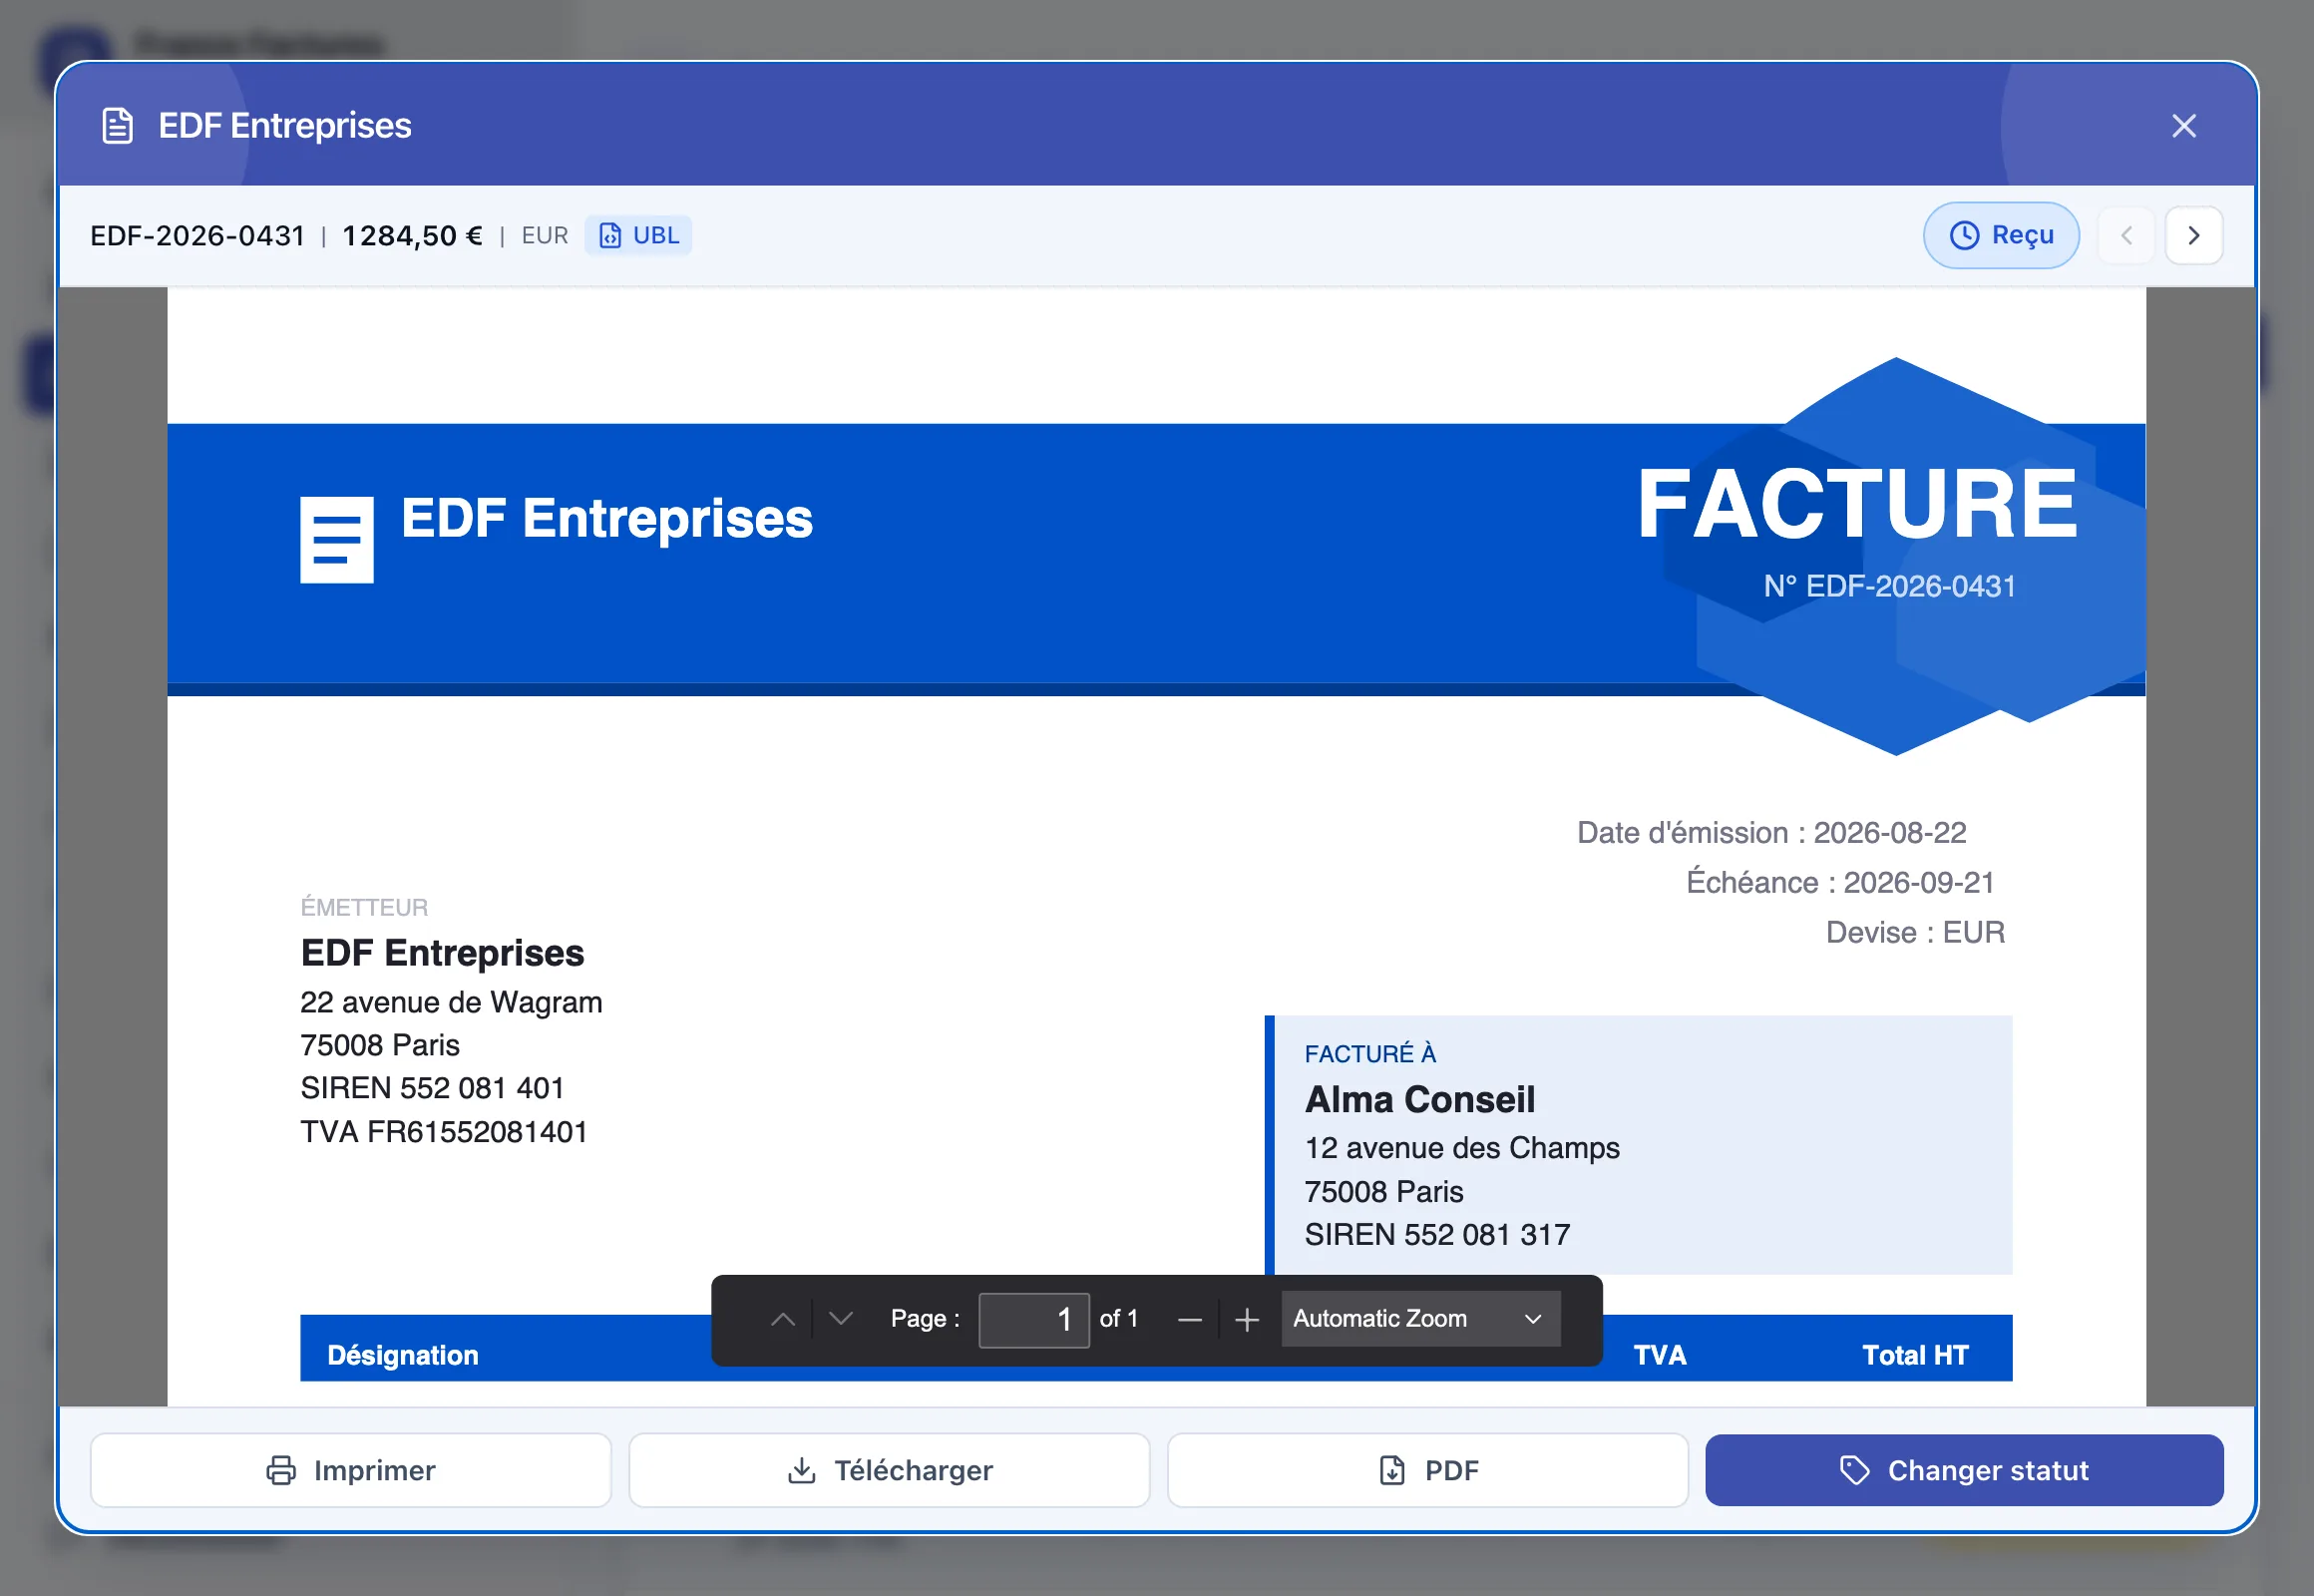Open the Automatic Zoom dropdown
The height and width of the screenshot is (1596, 2314).
point(1420,1320)
